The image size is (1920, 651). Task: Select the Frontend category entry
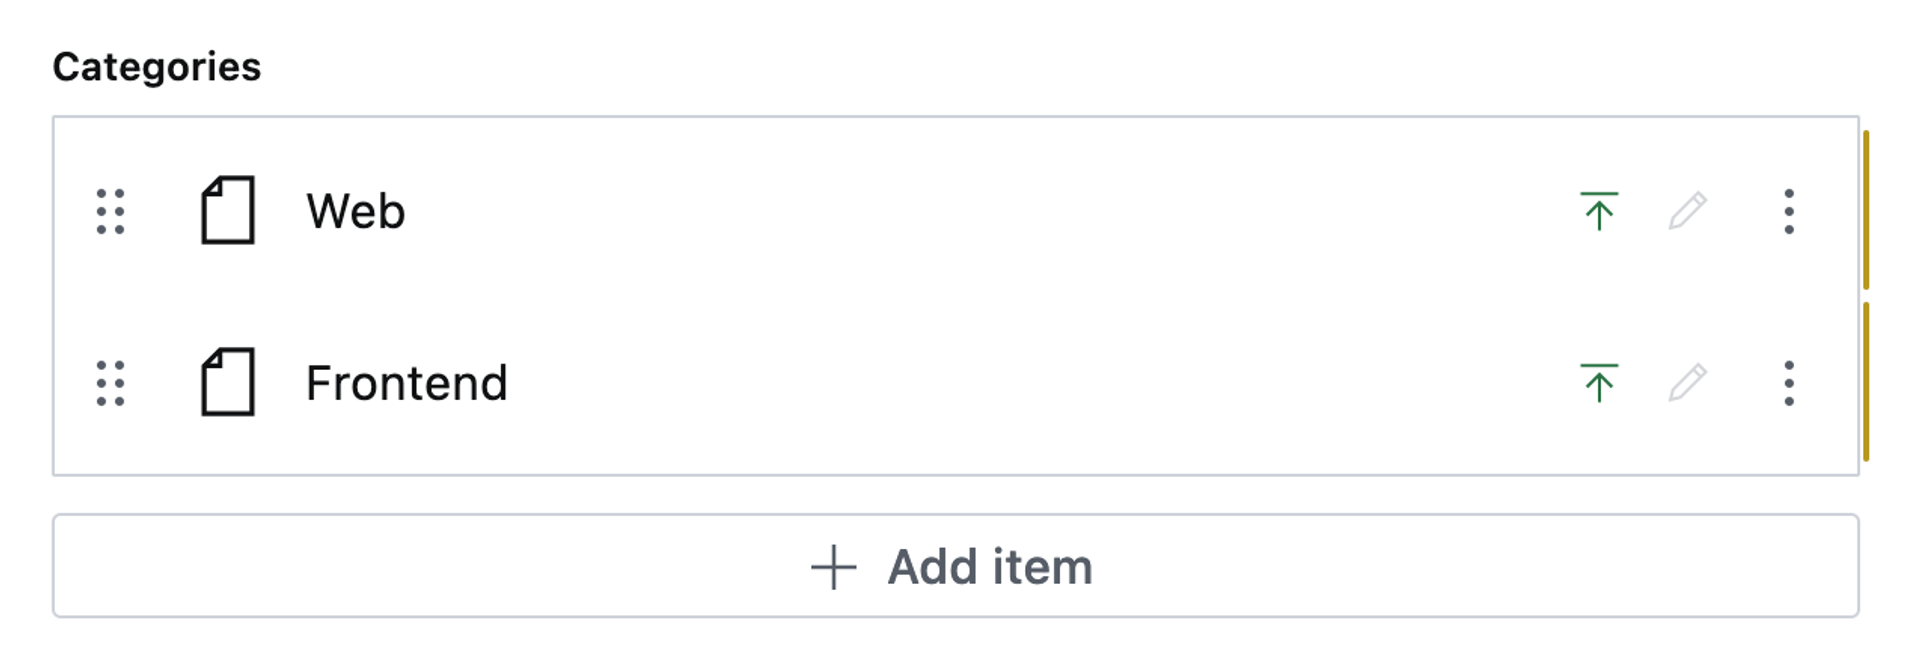pyautogui.click(x=407, y=381)
